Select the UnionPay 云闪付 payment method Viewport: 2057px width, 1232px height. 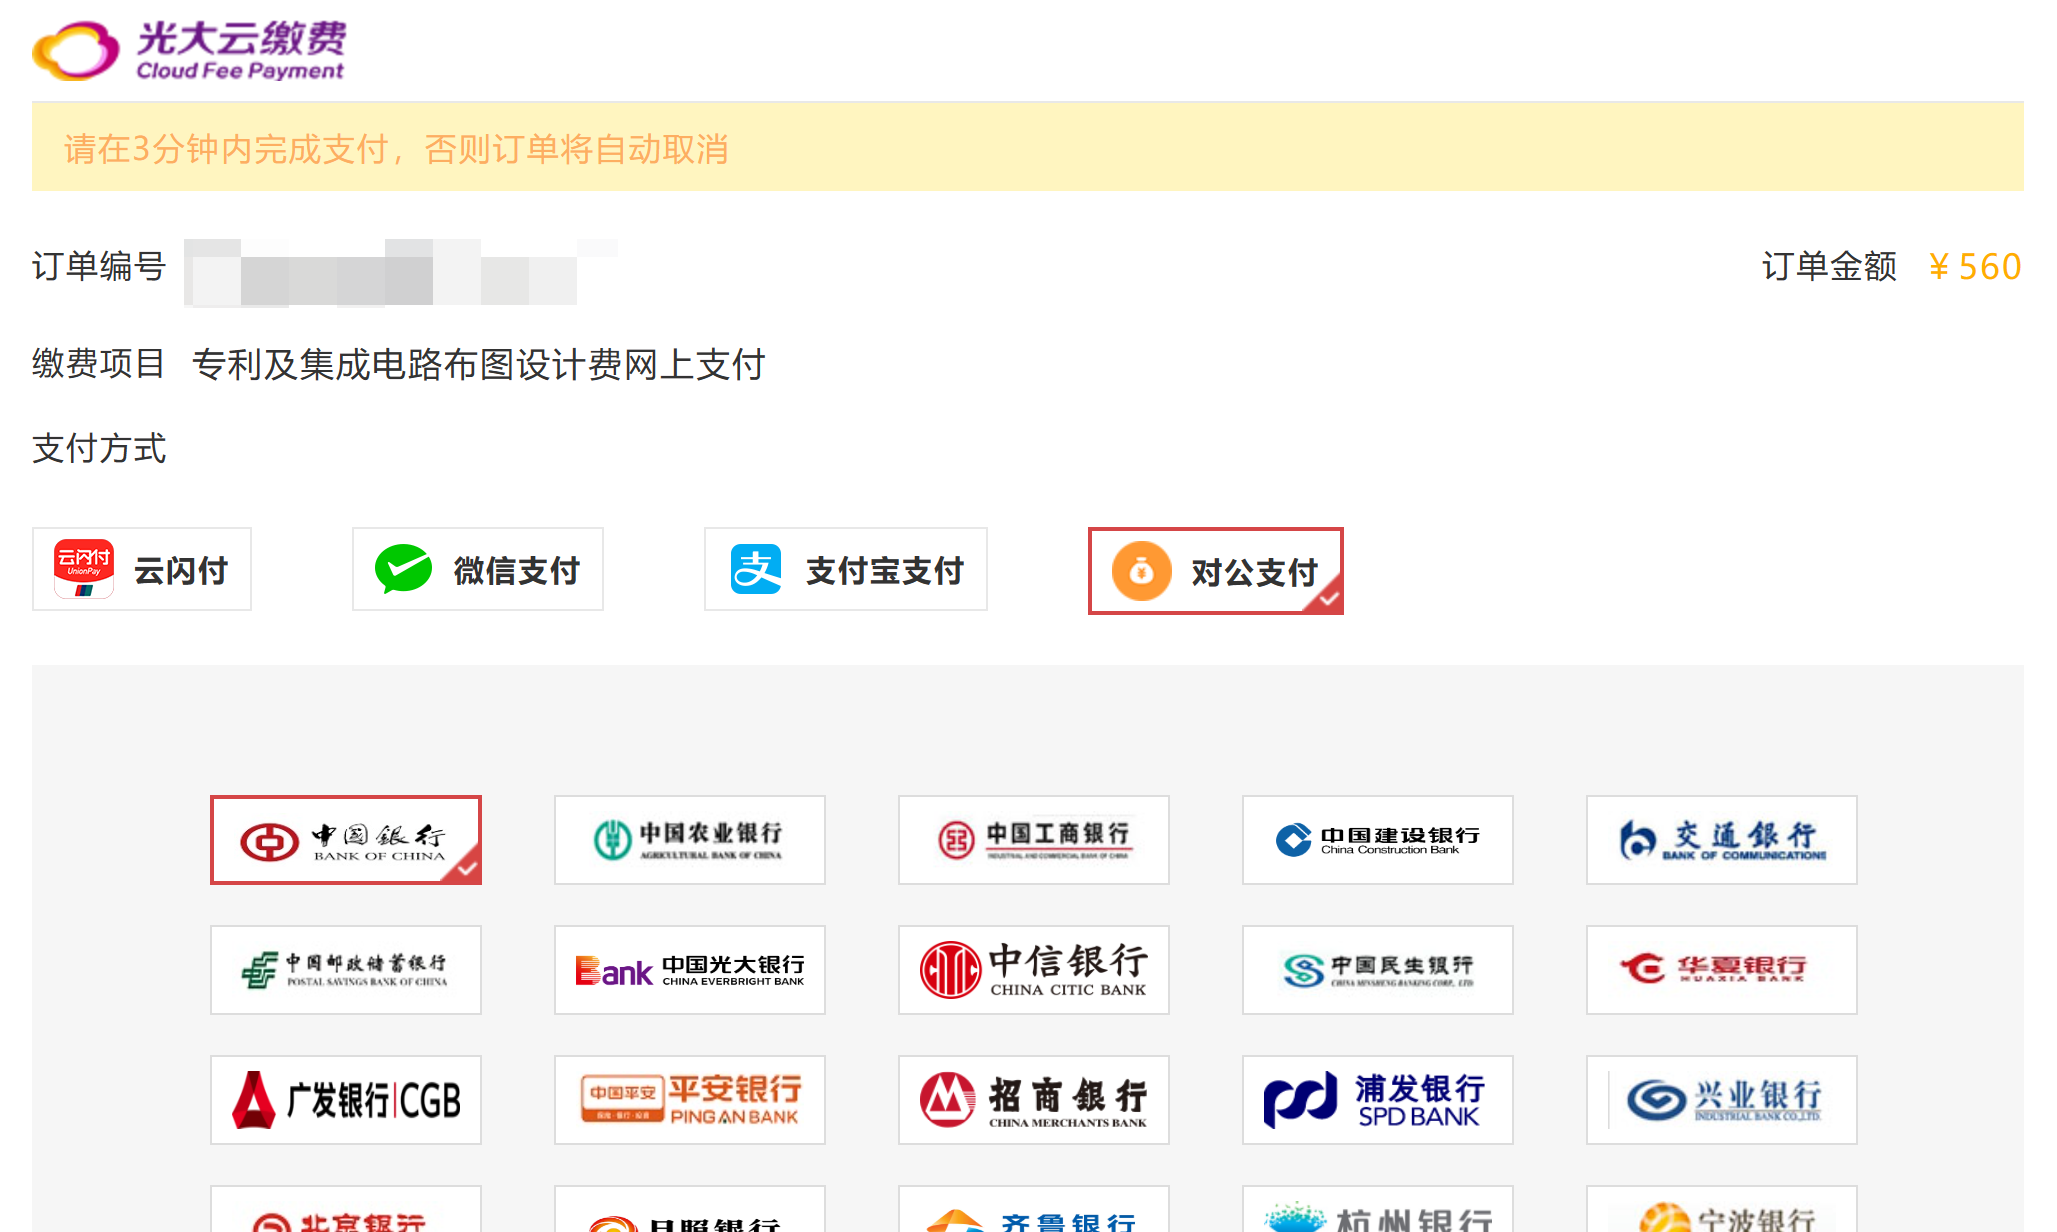coord(142,569)
